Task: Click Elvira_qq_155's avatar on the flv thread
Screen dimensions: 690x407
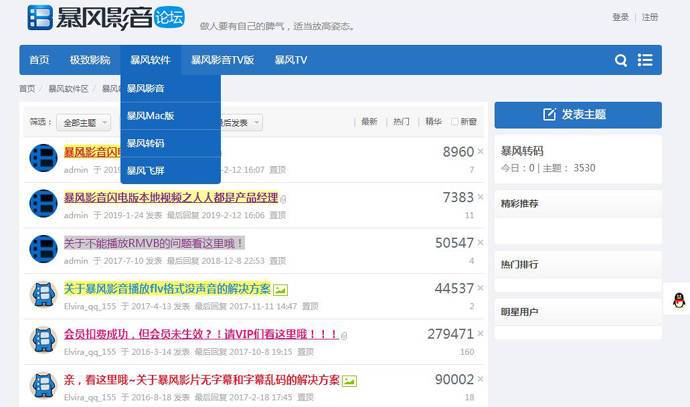Action: (43, 294)
